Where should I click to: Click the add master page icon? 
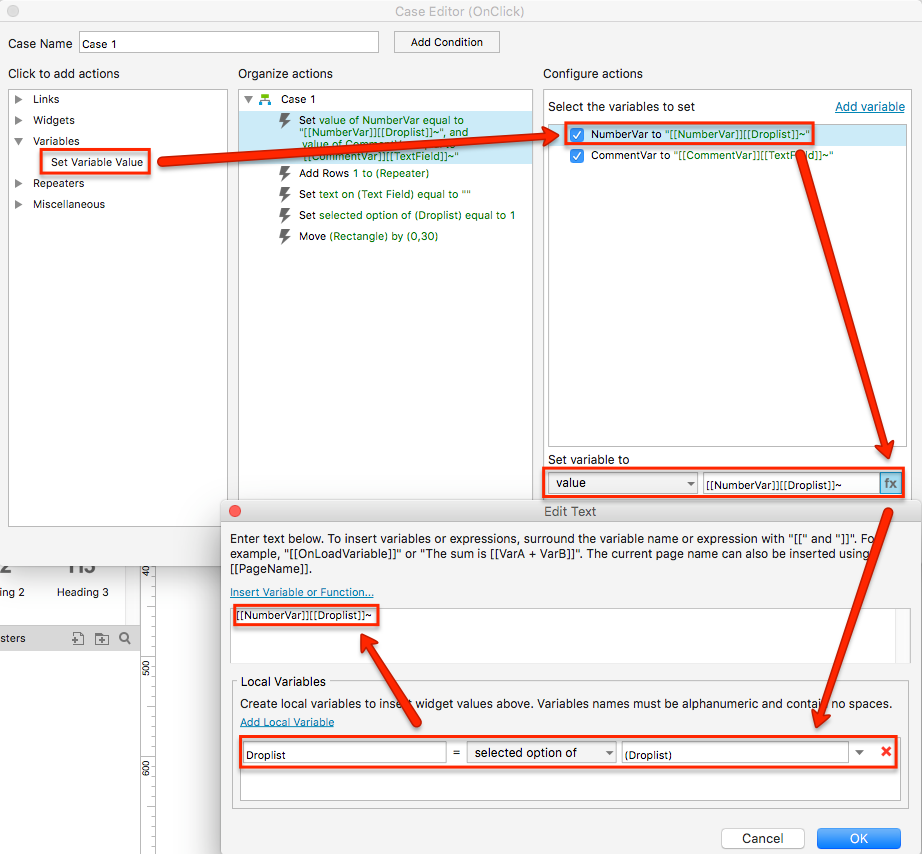[x=78, y=639]
